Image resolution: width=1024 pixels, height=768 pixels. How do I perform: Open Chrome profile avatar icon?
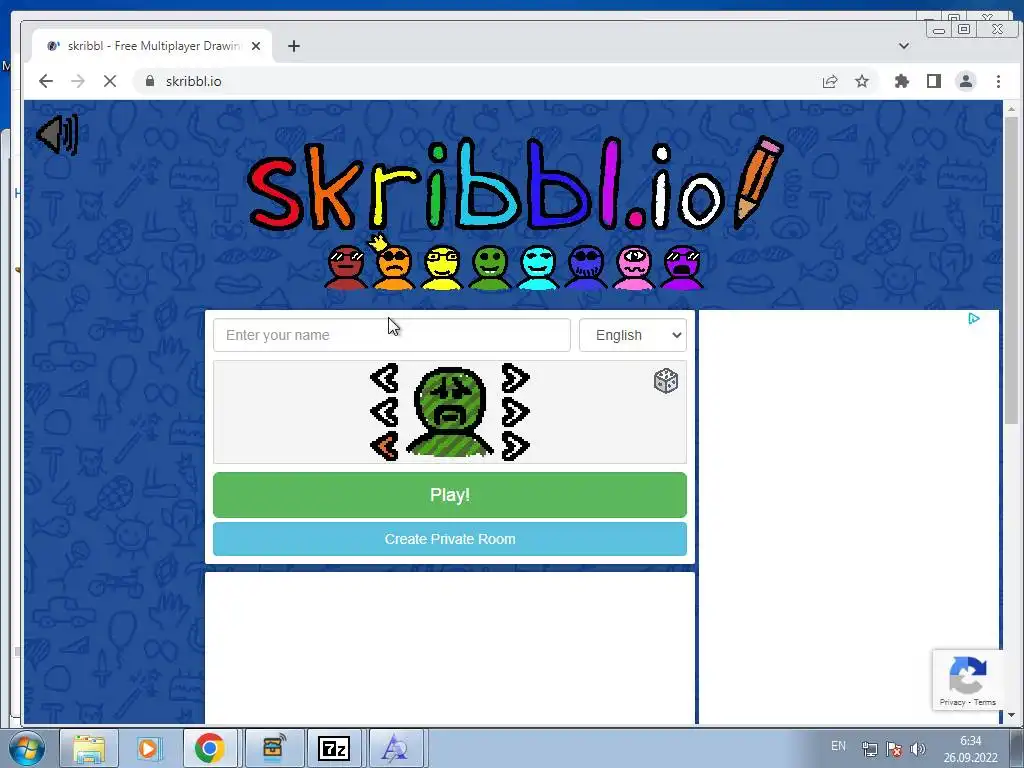966,81
